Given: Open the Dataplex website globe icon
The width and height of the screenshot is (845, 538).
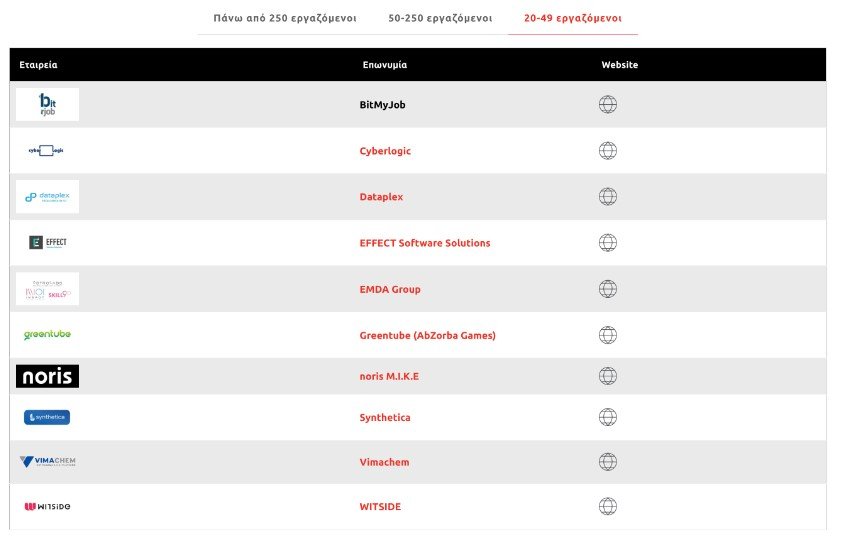Looking at the screenshot, I should [x=607, y=197].
